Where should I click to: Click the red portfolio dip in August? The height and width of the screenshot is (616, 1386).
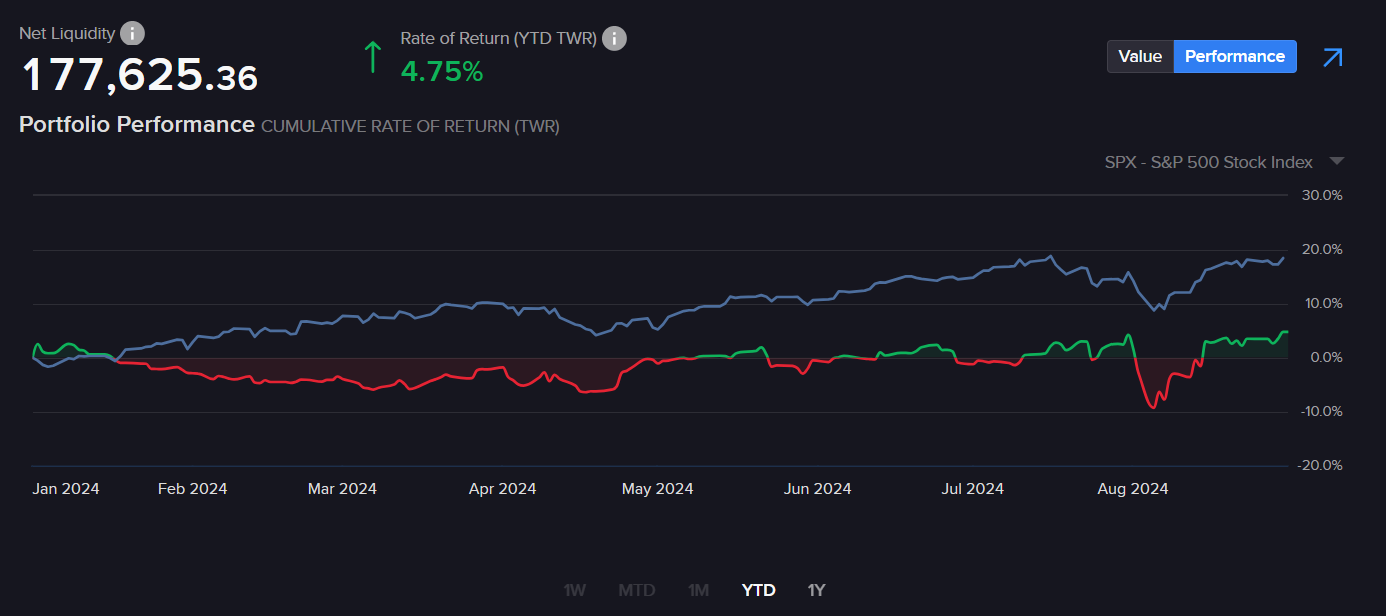point(1154,404)
